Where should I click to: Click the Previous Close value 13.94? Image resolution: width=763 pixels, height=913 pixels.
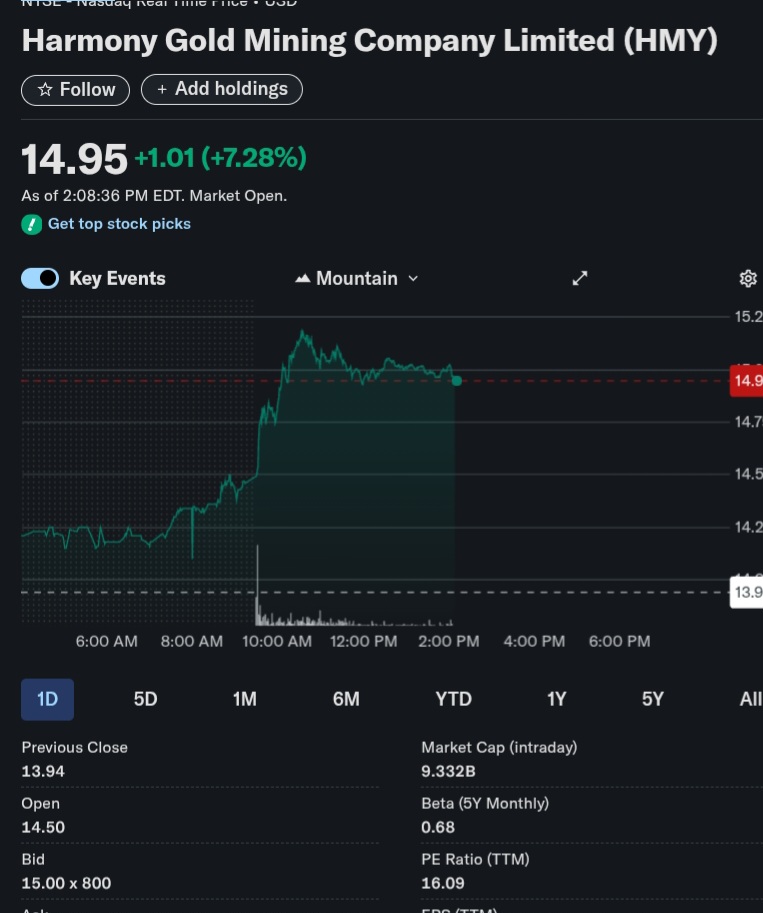point(43,772)
